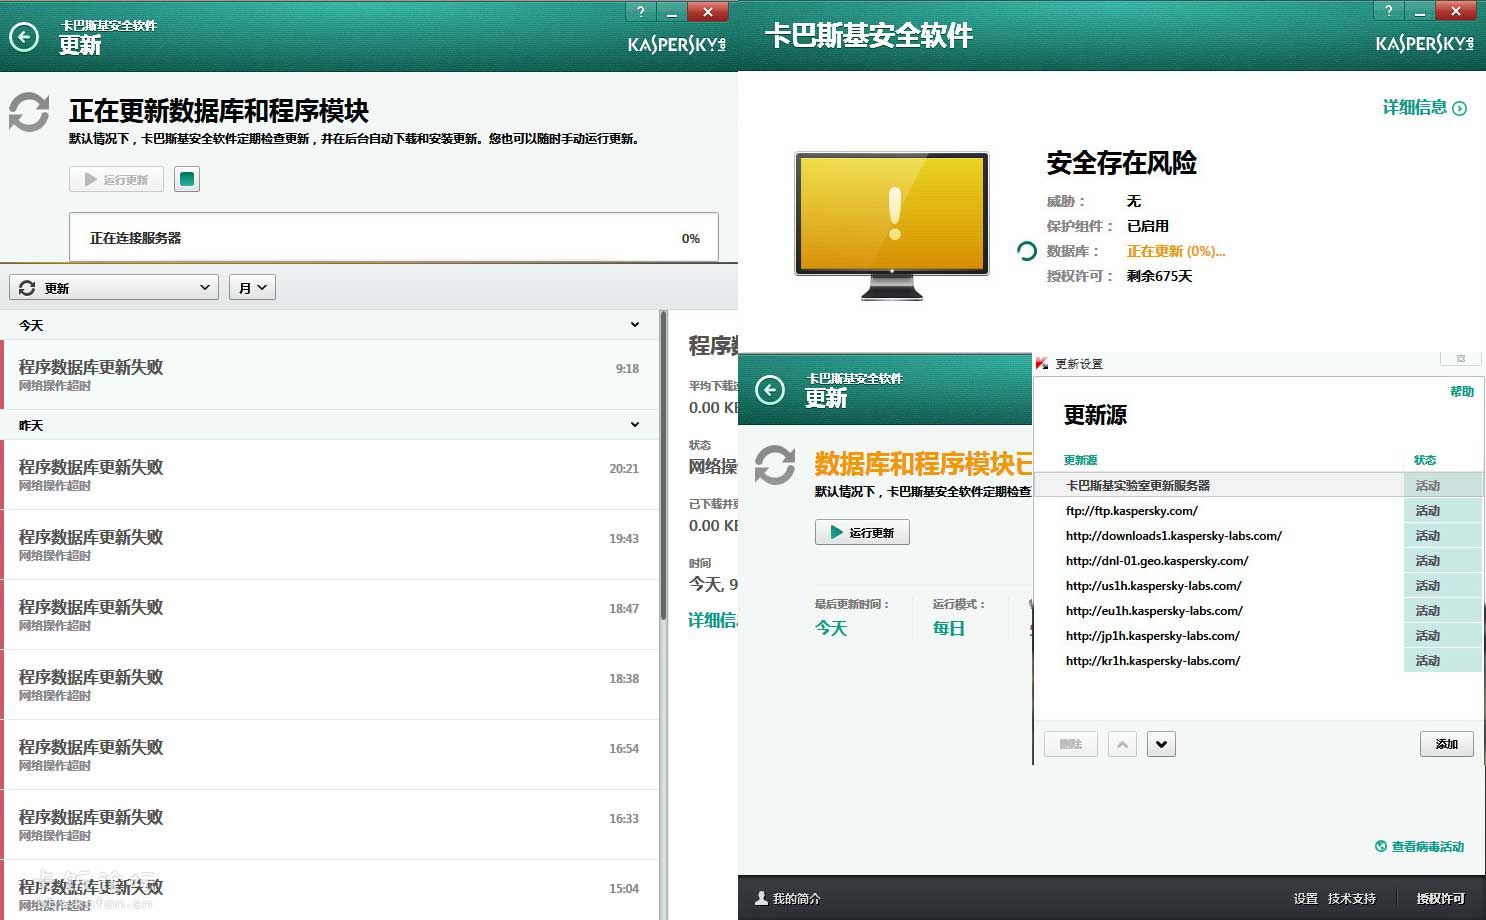Click the 正在更新 (0%) status link
Image resolution: width=1486 pixels, height=920 pixels.
pyautogui.click(x=1175, y=251)
